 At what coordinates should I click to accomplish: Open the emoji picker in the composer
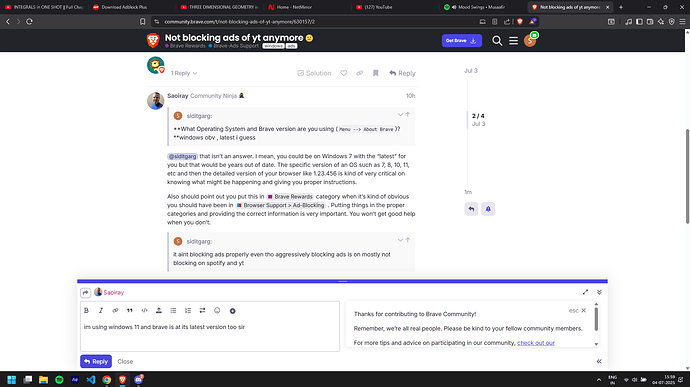tap(217, 310)
